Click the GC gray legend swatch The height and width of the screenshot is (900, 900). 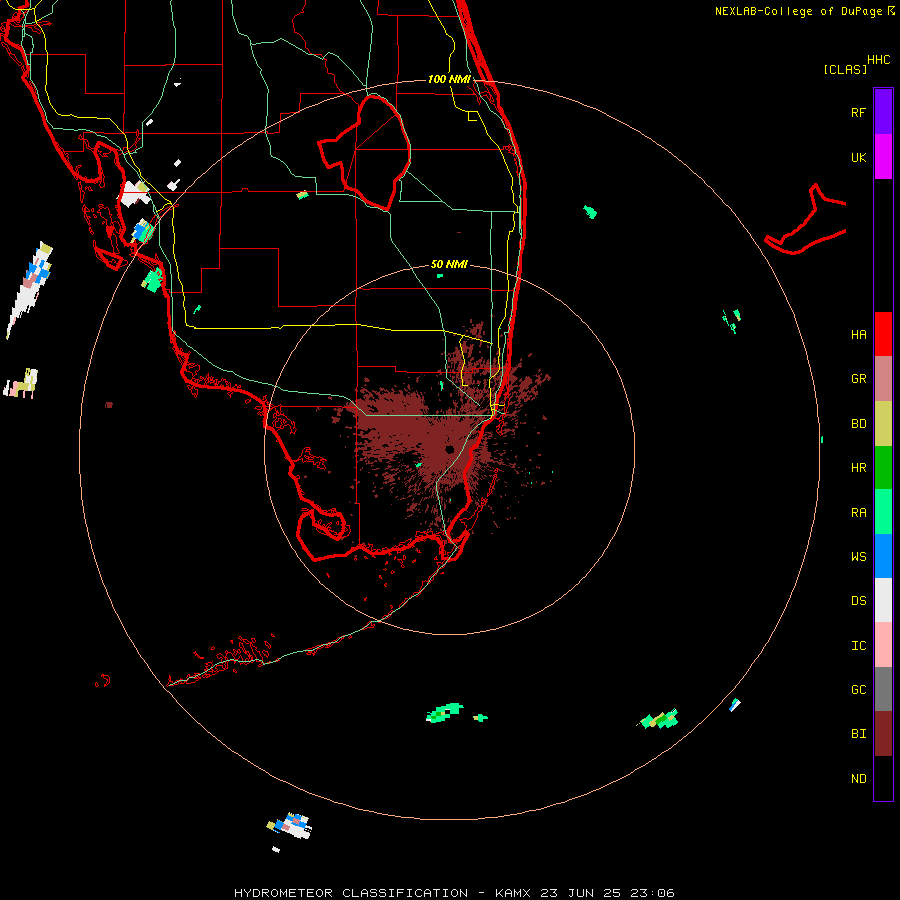[883, 689]
